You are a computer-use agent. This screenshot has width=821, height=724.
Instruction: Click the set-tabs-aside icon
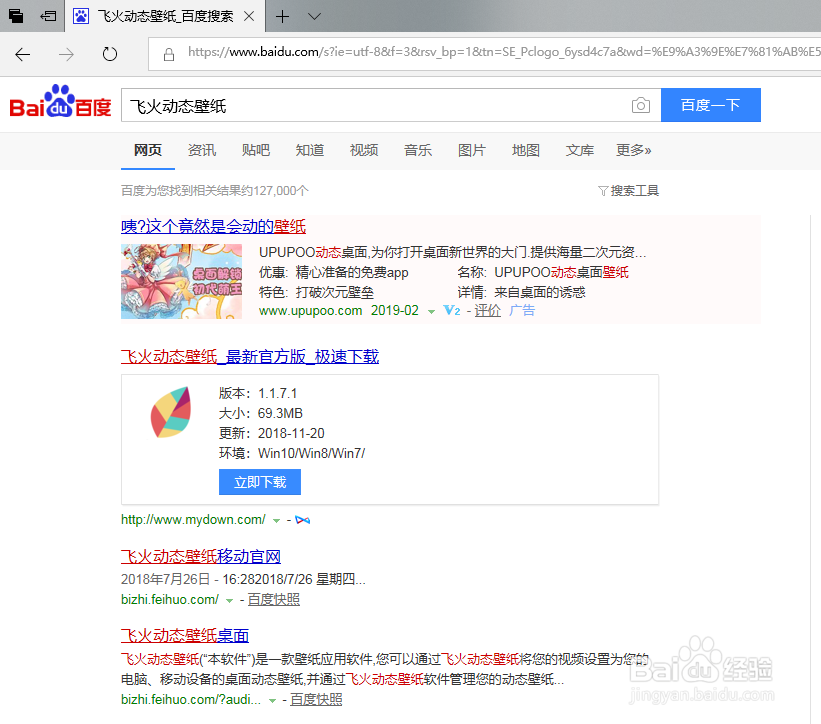pos(49,16)
